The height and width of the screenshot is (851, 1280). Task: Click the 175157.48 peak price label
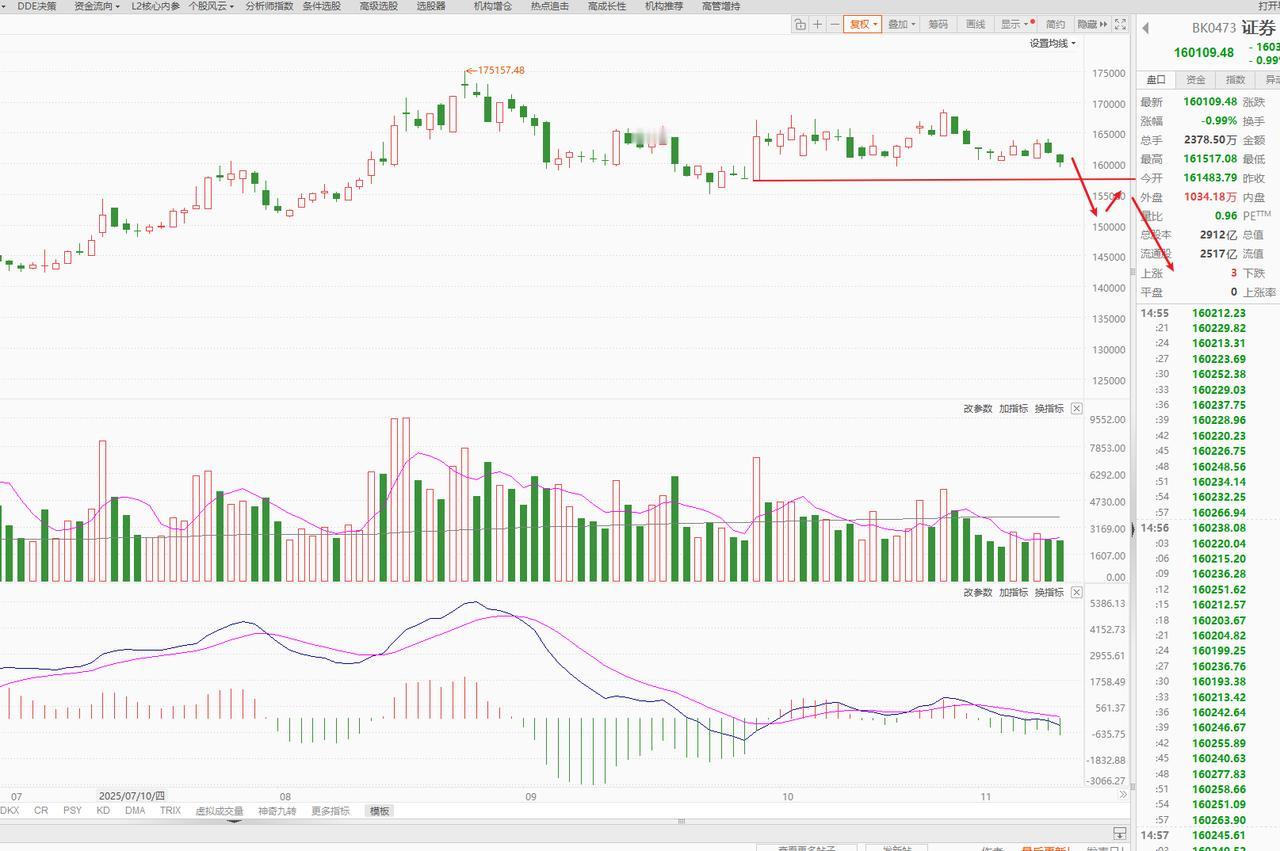(501, 70)
